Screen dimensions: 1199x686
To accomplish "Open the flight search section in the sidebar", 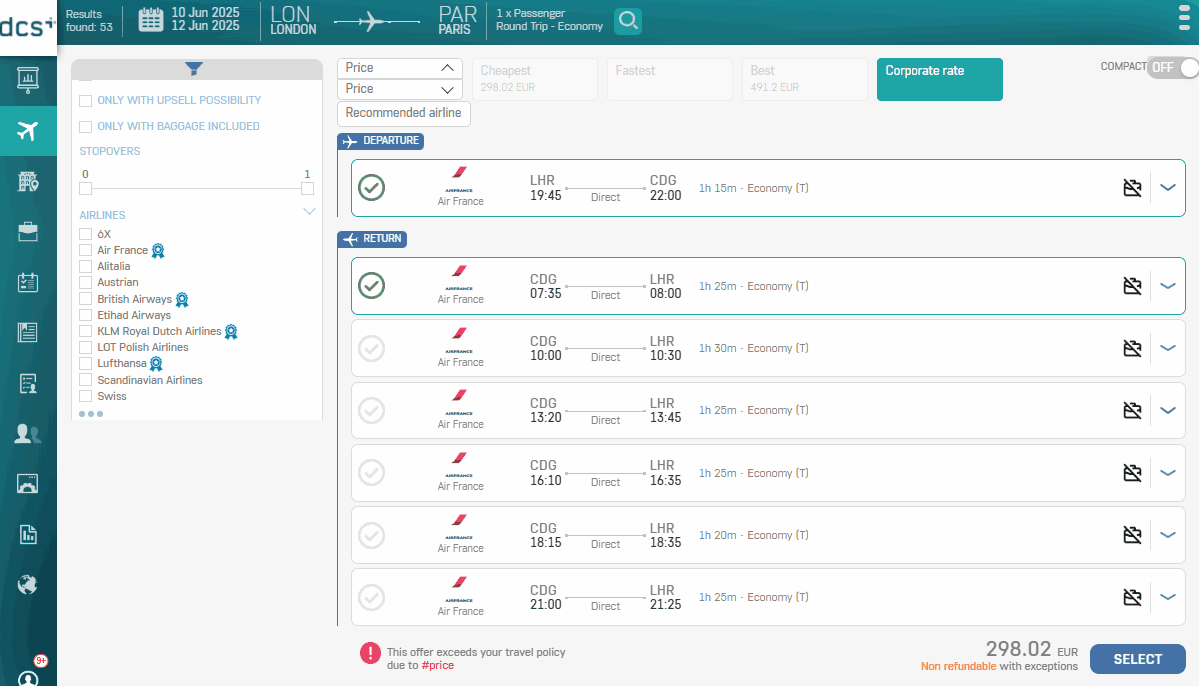I will tap(28, 131).
